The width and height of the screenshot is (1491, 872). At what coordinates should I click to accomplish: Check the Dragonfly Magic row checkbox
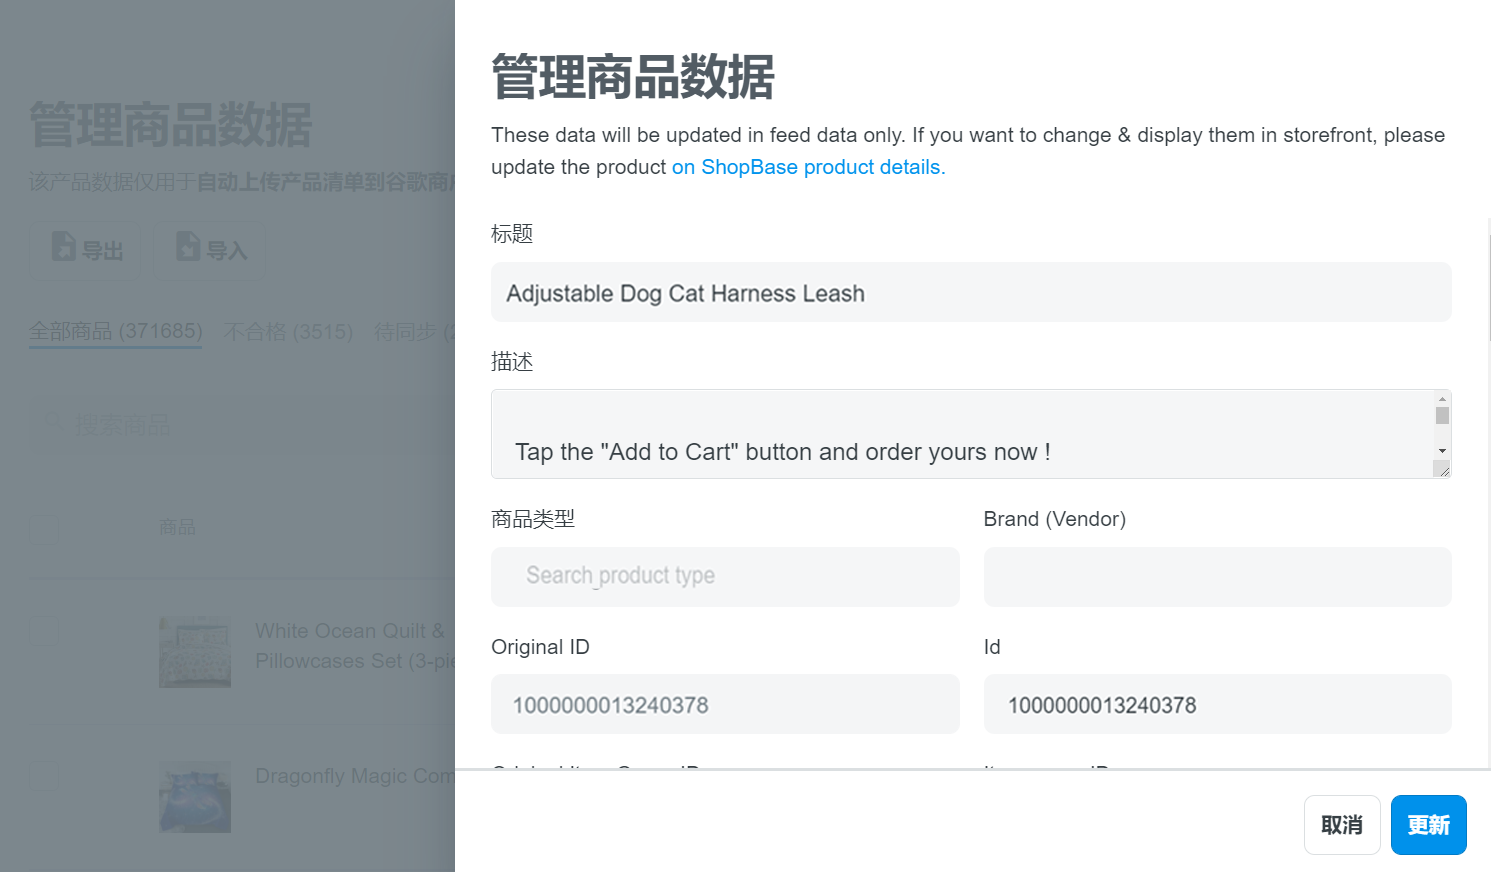click(x=44, y=777)
